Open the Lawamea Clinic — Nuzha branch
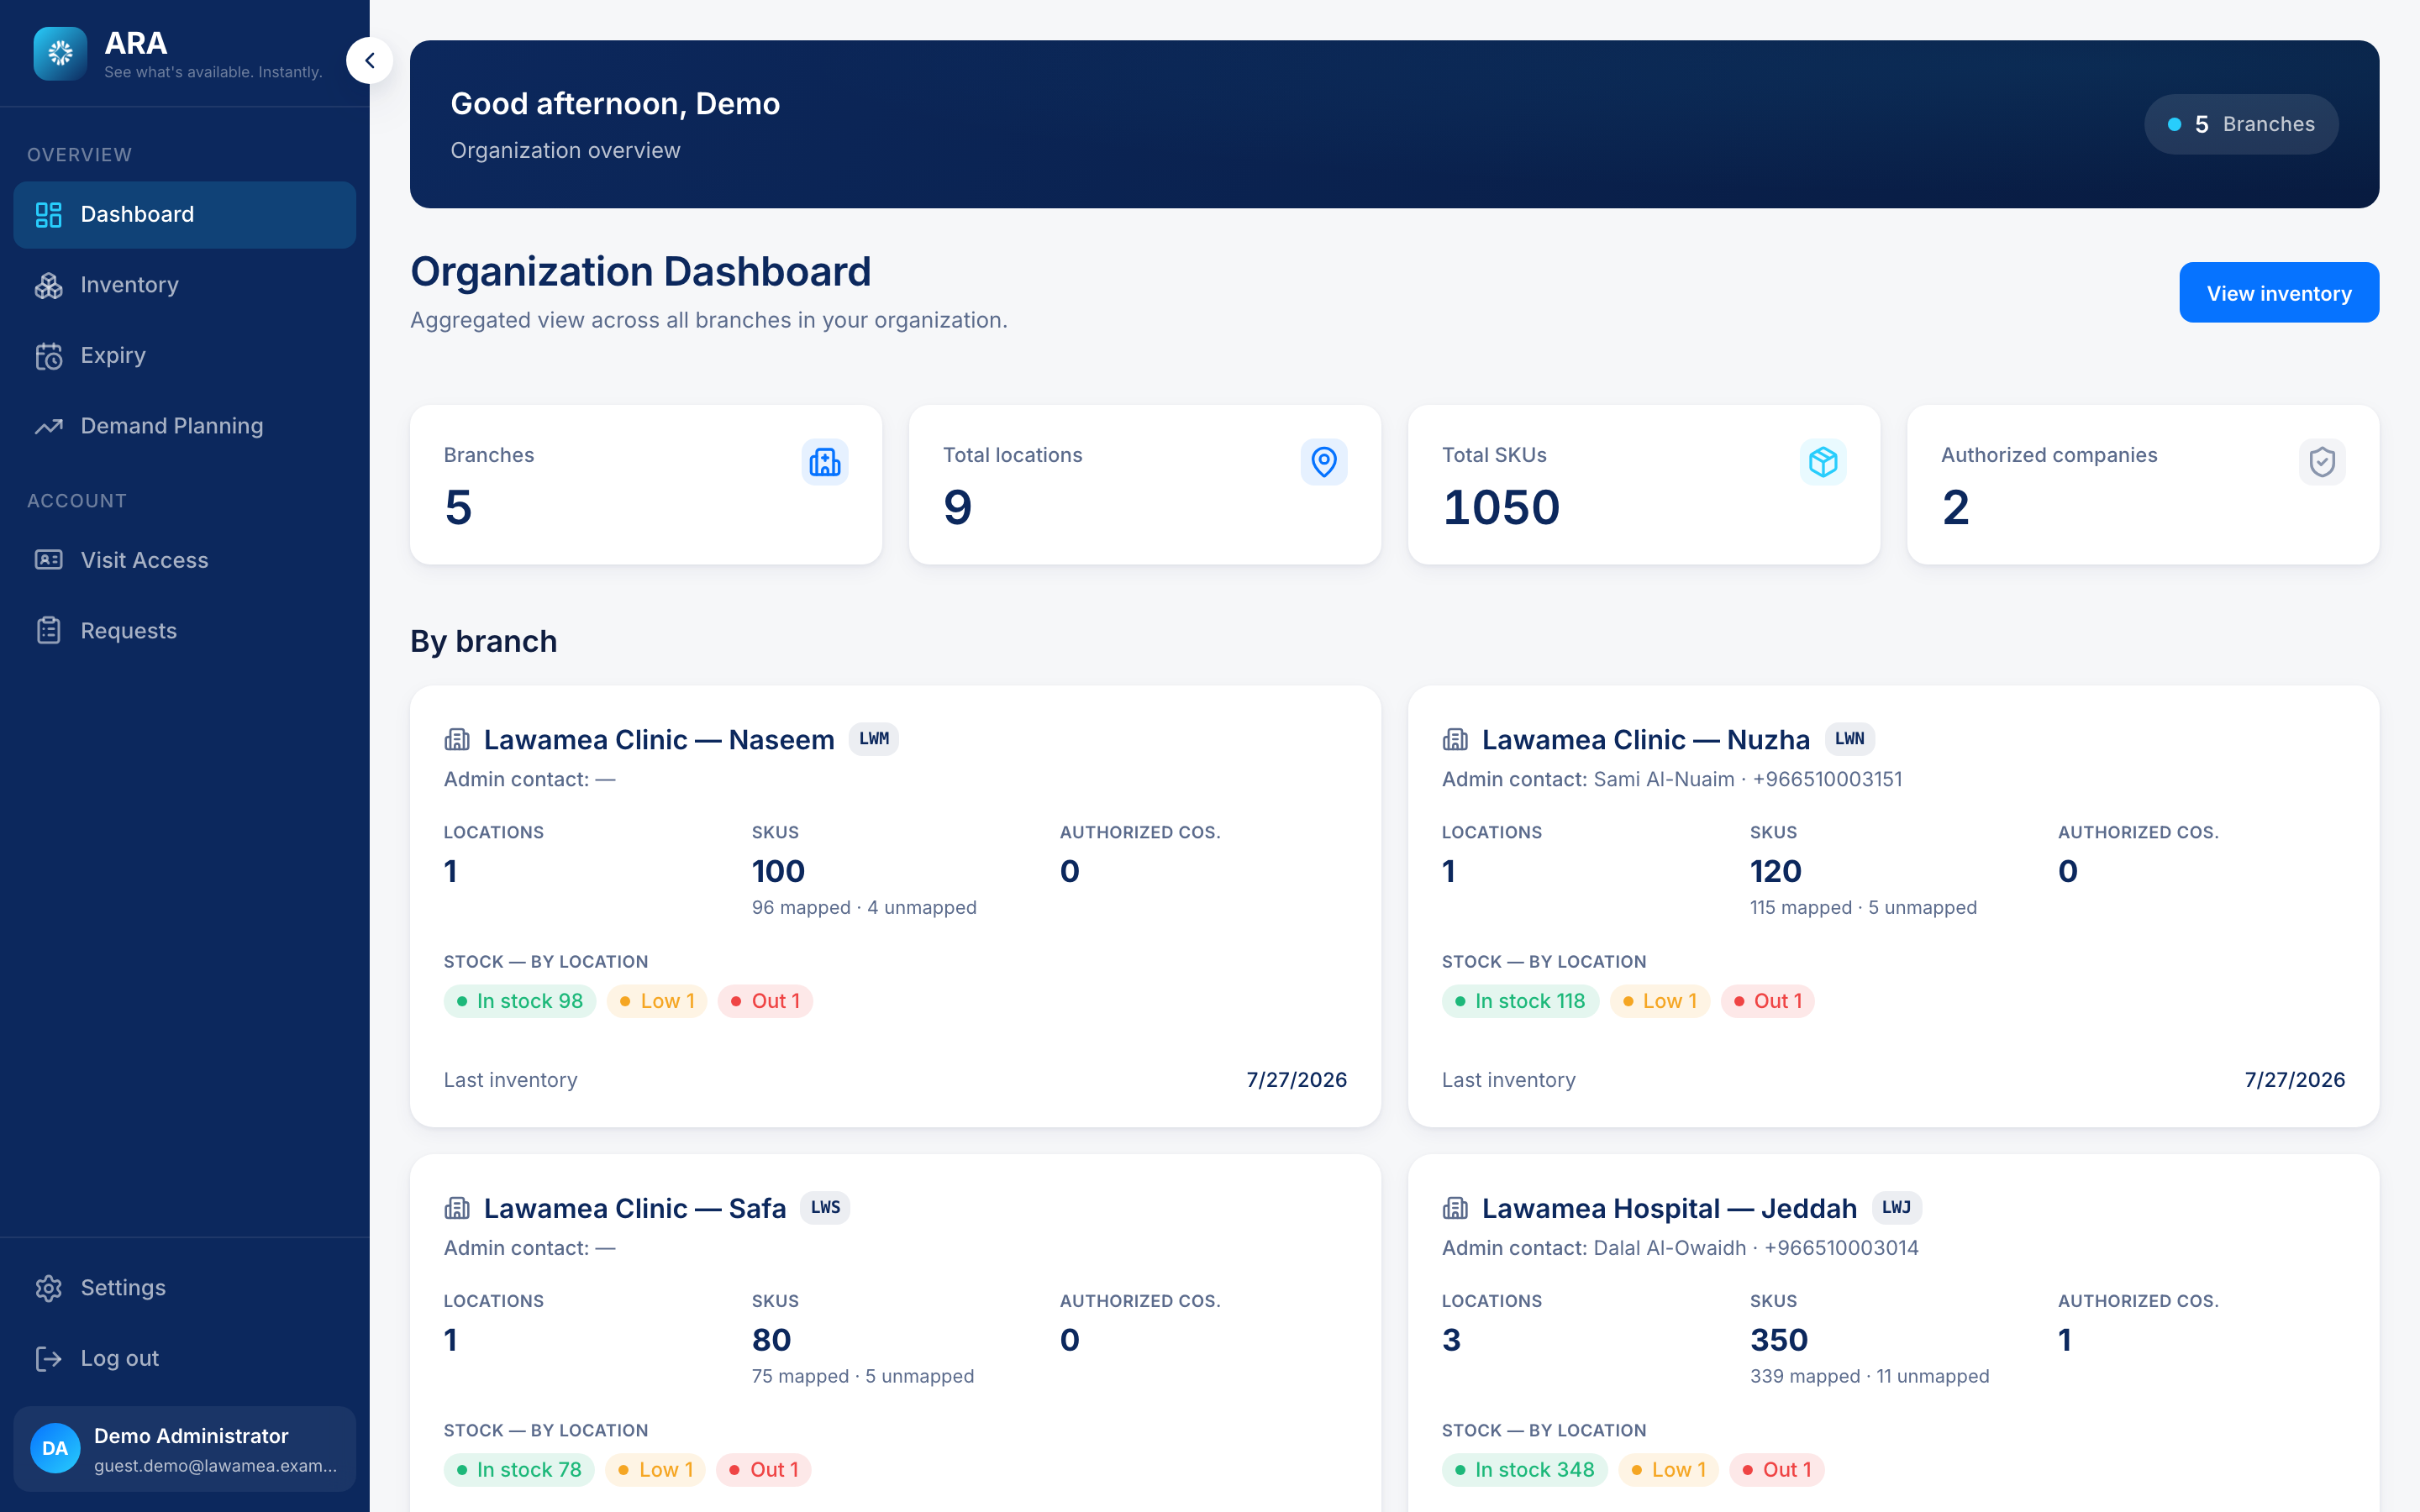The width and height of the screenshot is (2420, 1512). [x=1646, y=740]
